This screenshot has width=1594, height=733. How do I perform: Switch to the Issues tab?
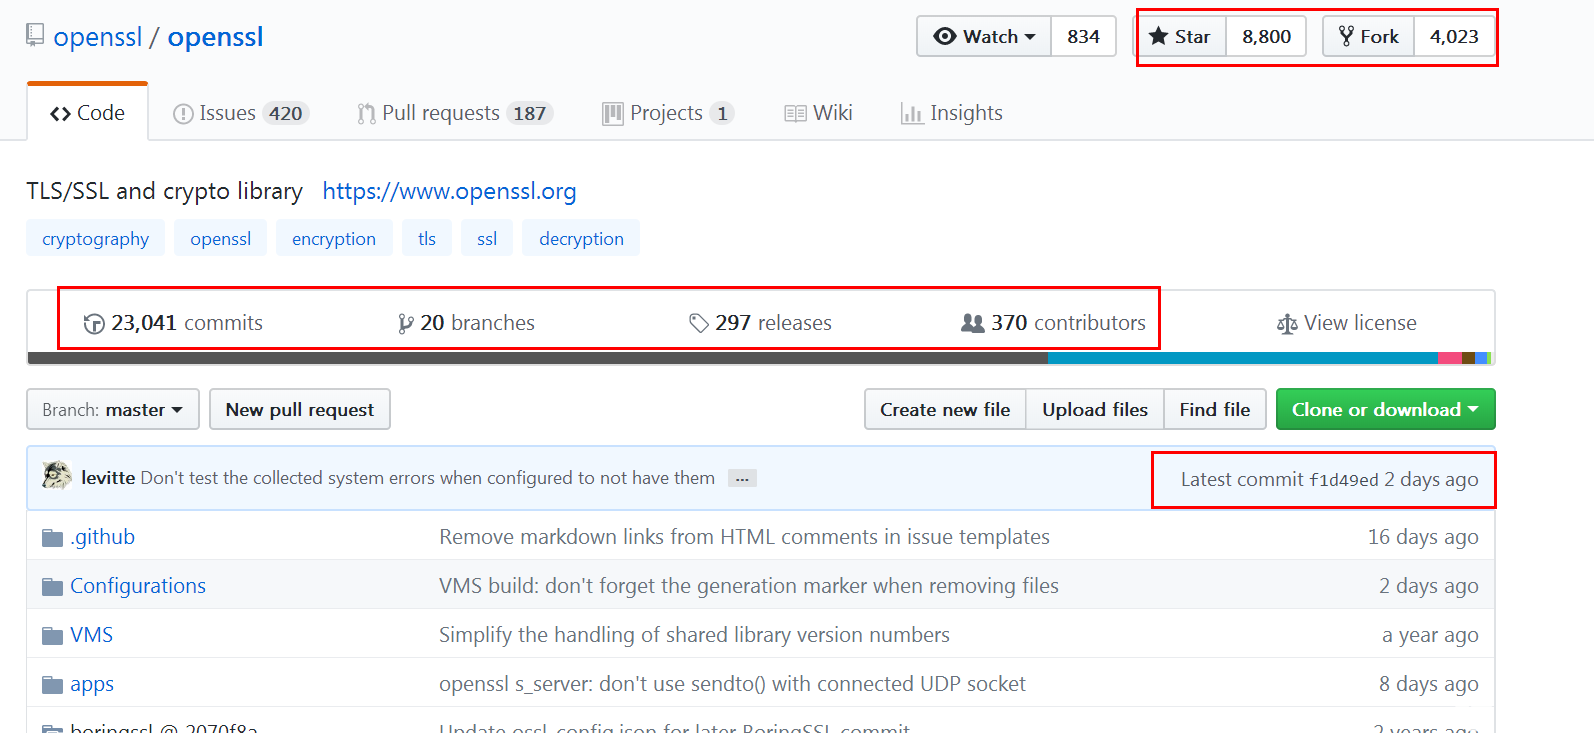pos(240,113)
